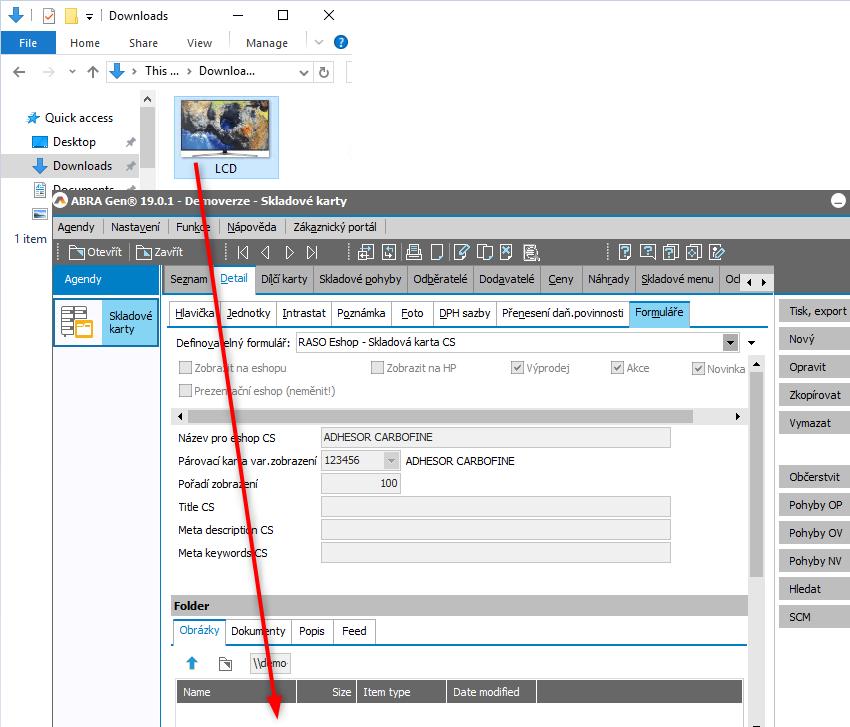850x727 pixels.
Task: Click the Vymazat button
Action: coord(814,423)
